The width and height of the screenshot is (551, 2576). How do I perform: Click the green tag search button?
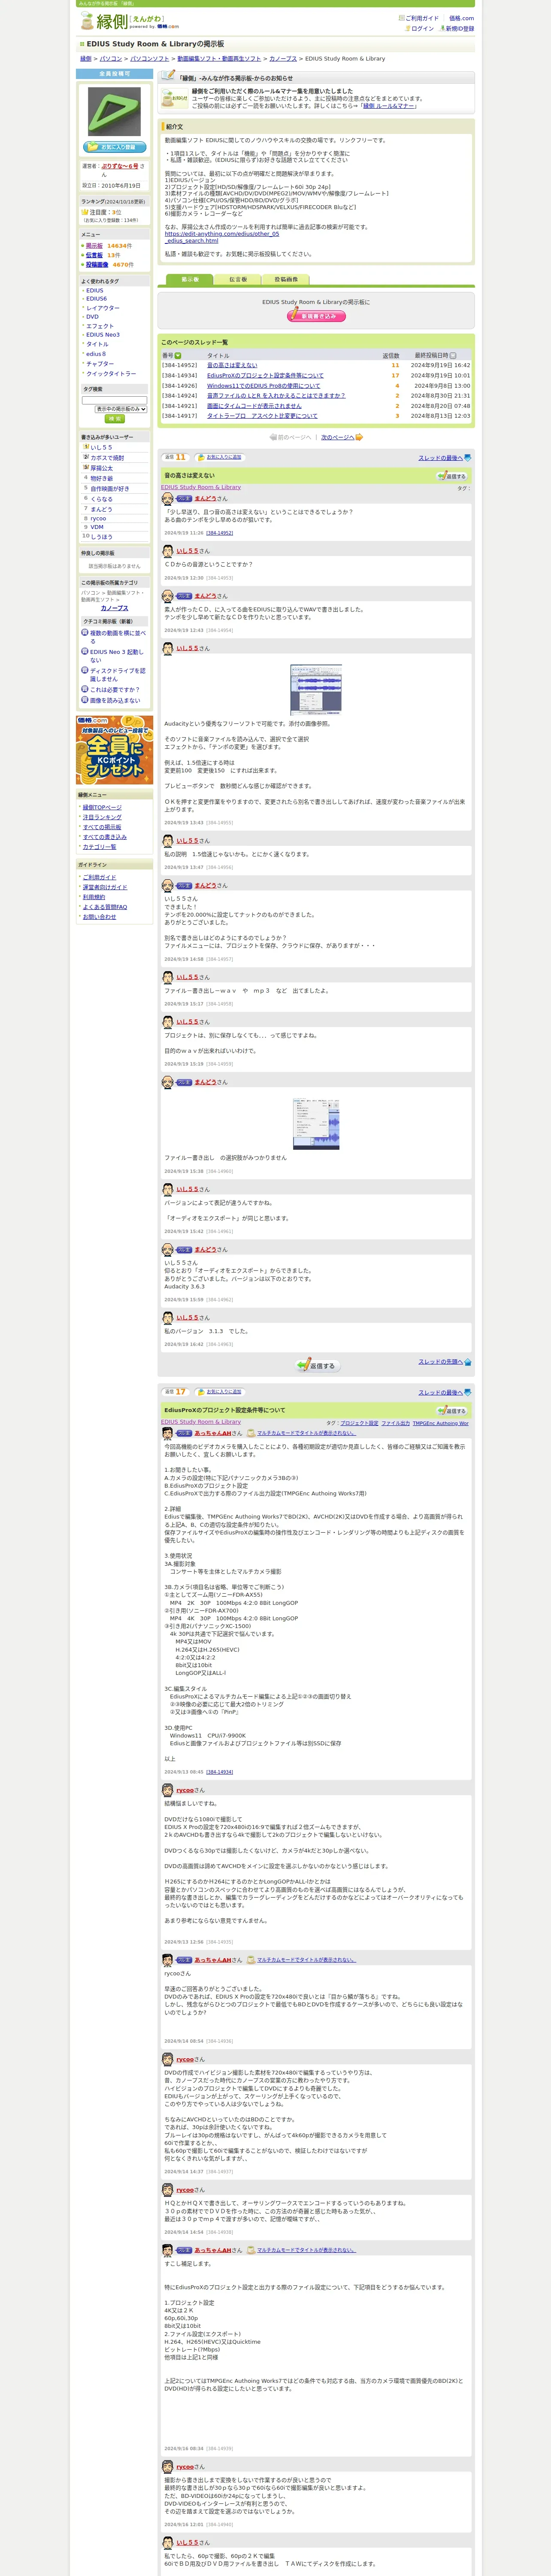click(114, 419)
